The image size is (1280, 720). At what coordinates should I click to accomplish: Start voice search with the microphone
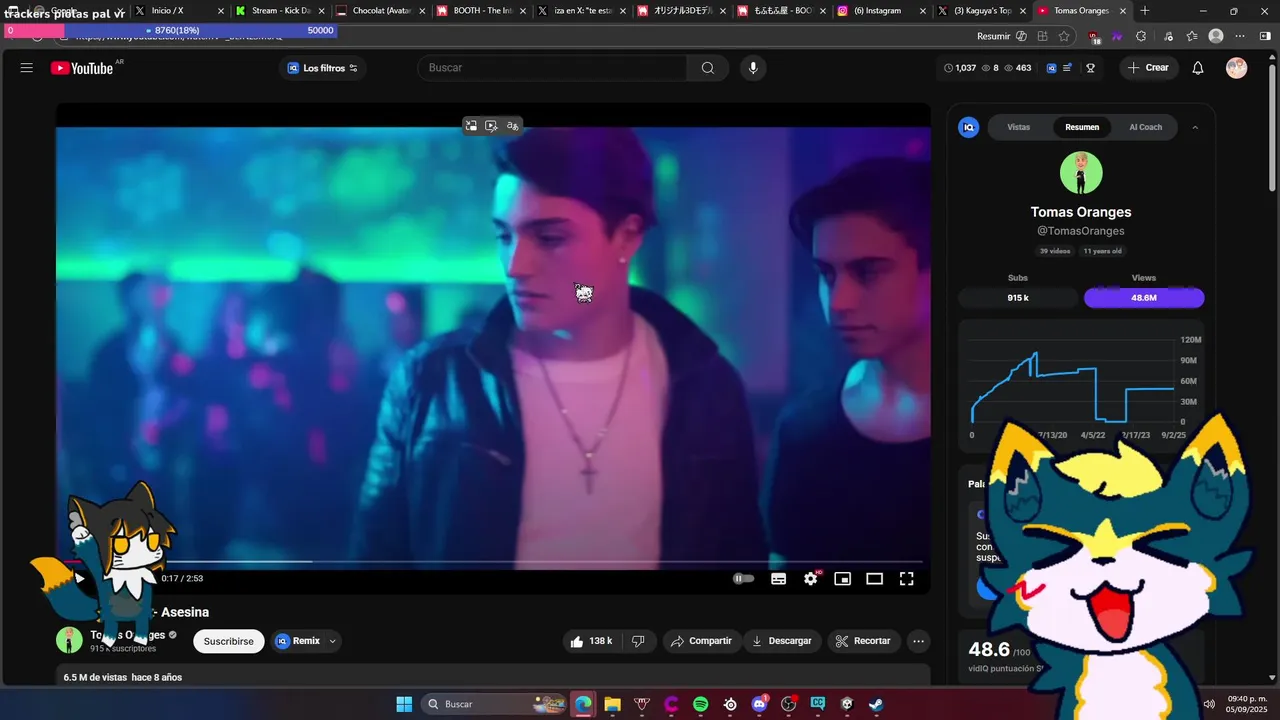point(753,68)
